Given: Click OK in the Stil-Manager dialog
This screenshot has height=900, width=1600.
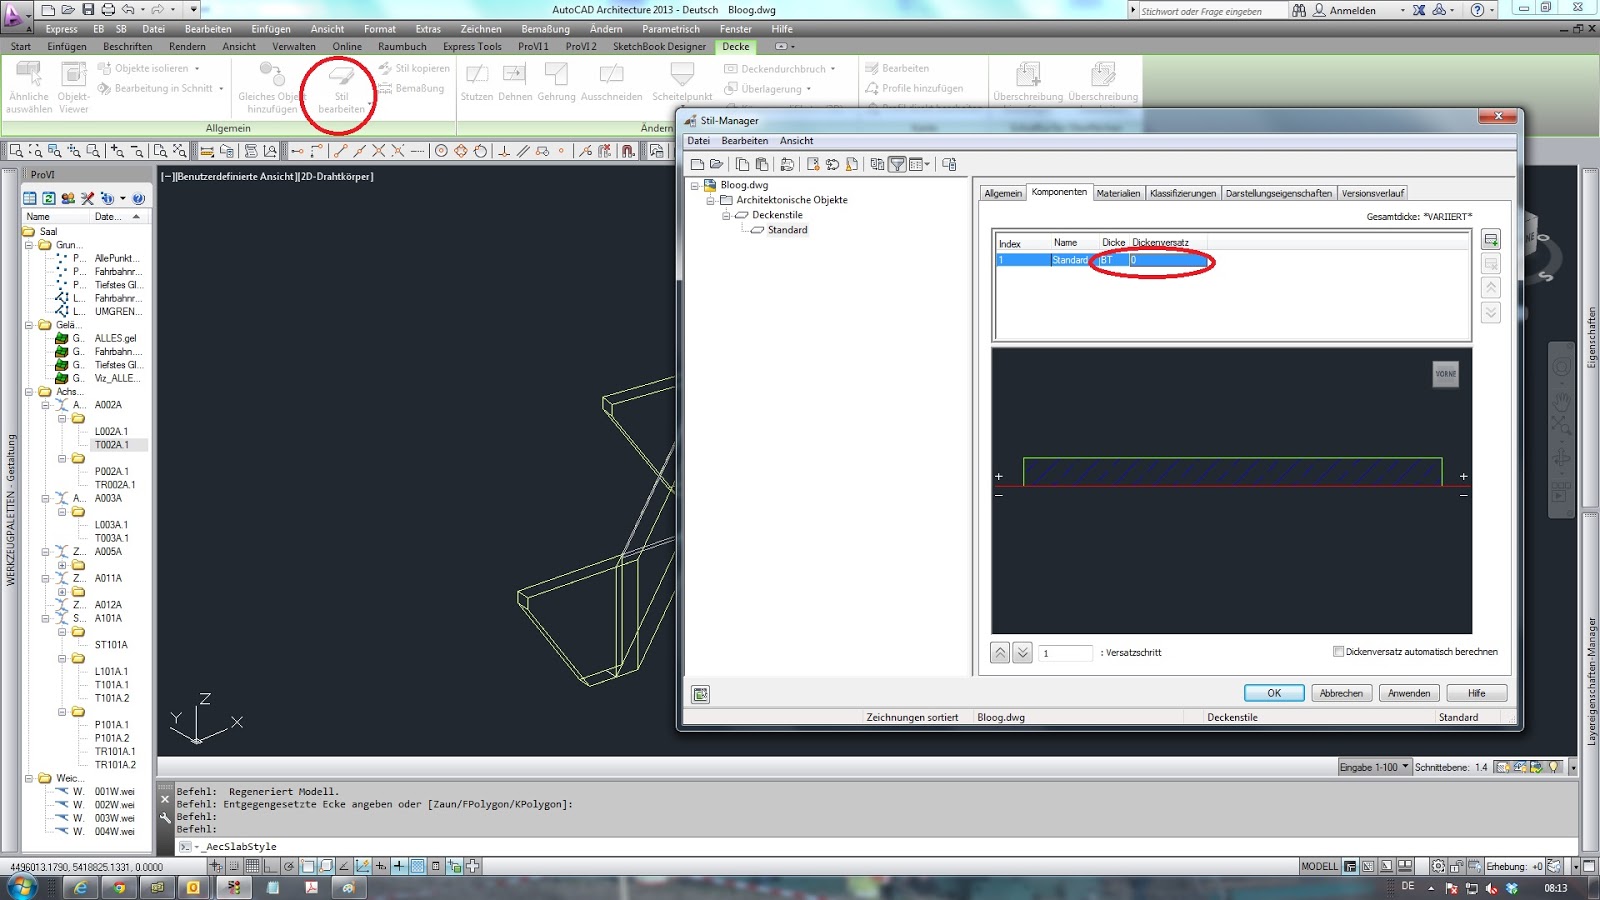Looking at the screenshot, I should tap(1274, 693).
